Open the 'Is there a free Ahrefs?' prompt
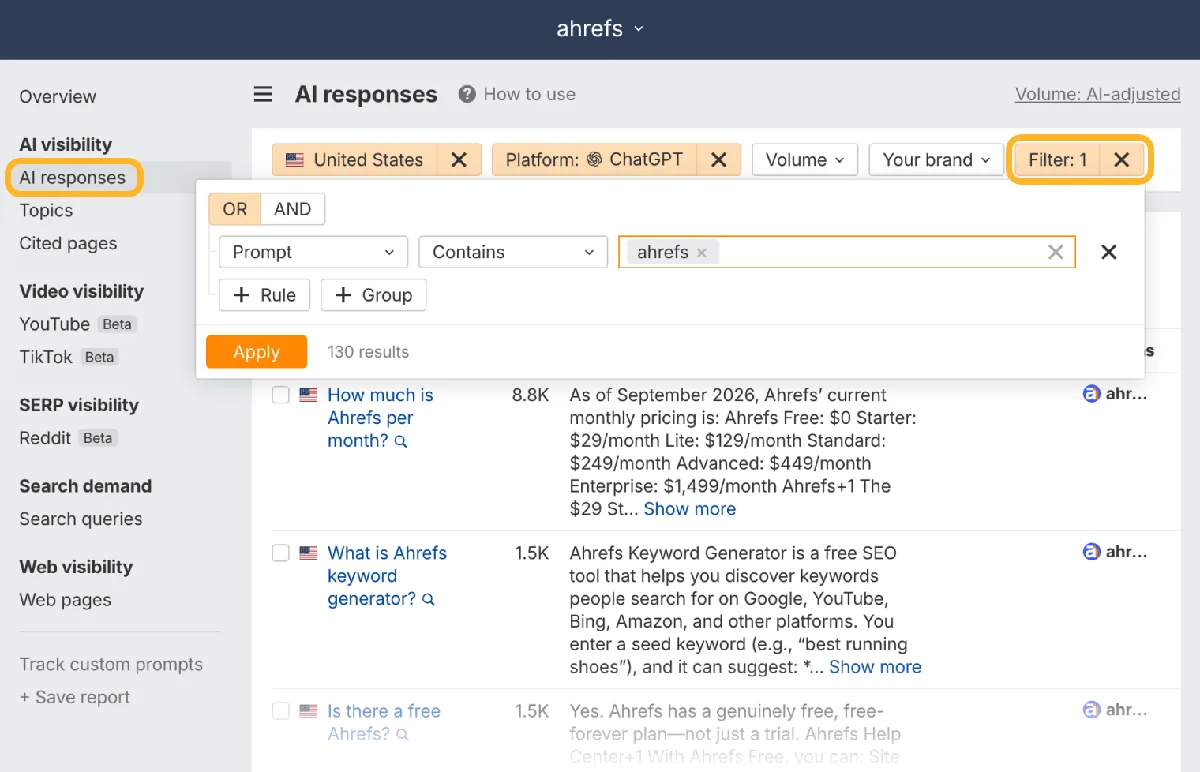Screen dimensions: 1200x772 point(384,722)
